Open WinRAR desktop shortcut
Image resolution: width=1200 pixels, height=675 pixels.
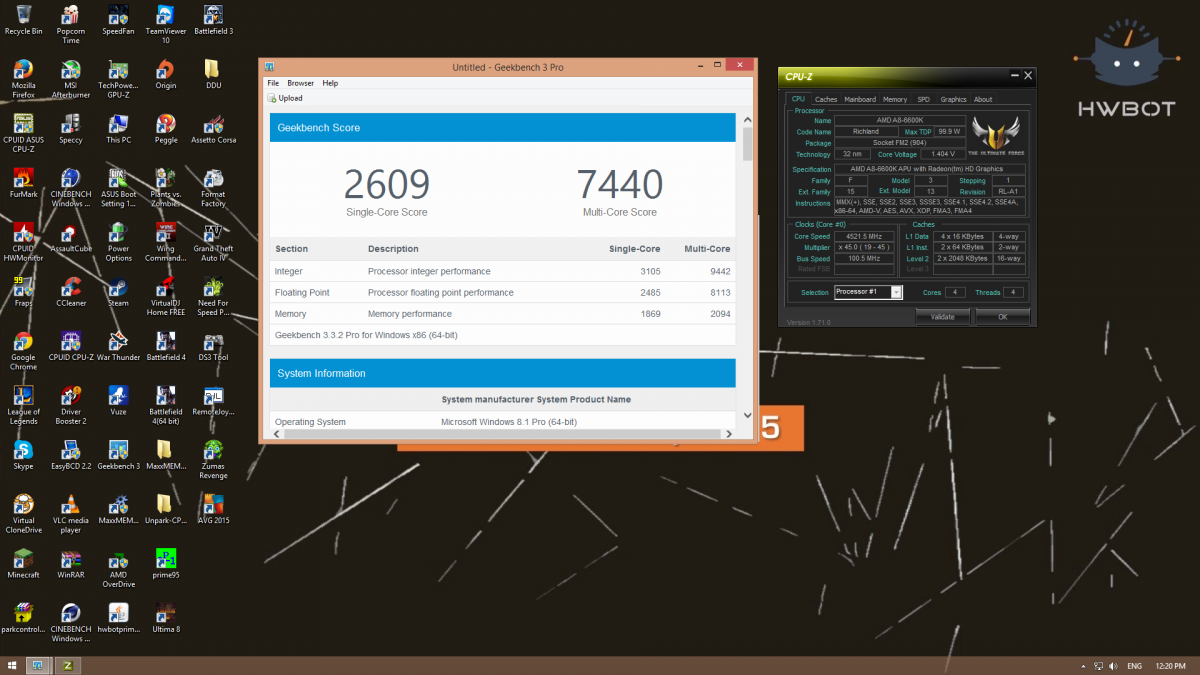coord(71,563)
